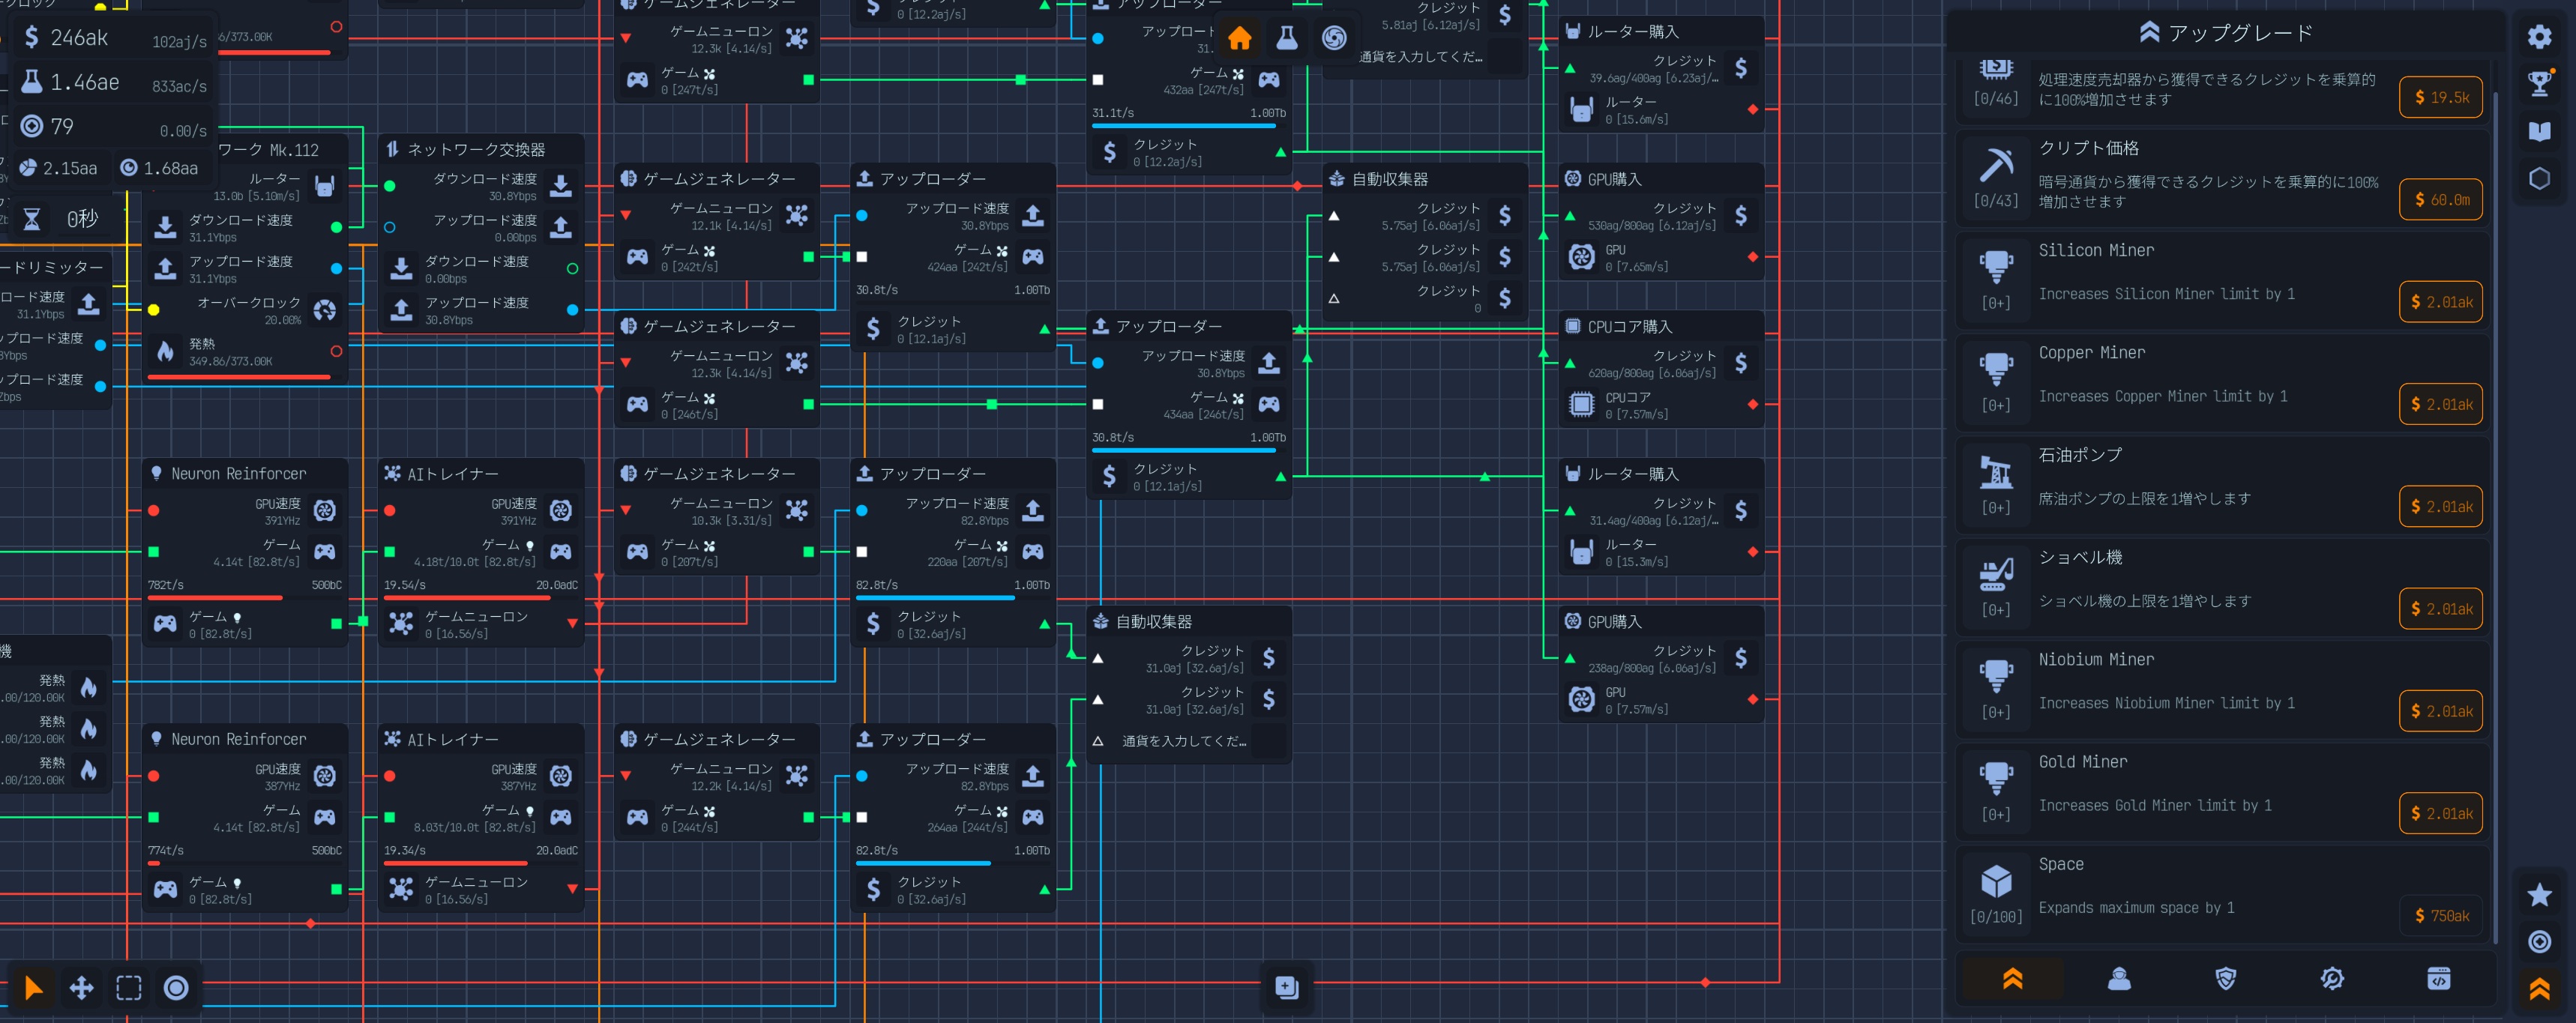Image resolution: width=2576 pixels, height=1023 pixels.
Task: Buy the upgrade priced $ 19.5k
Action: pos(2440,97)
